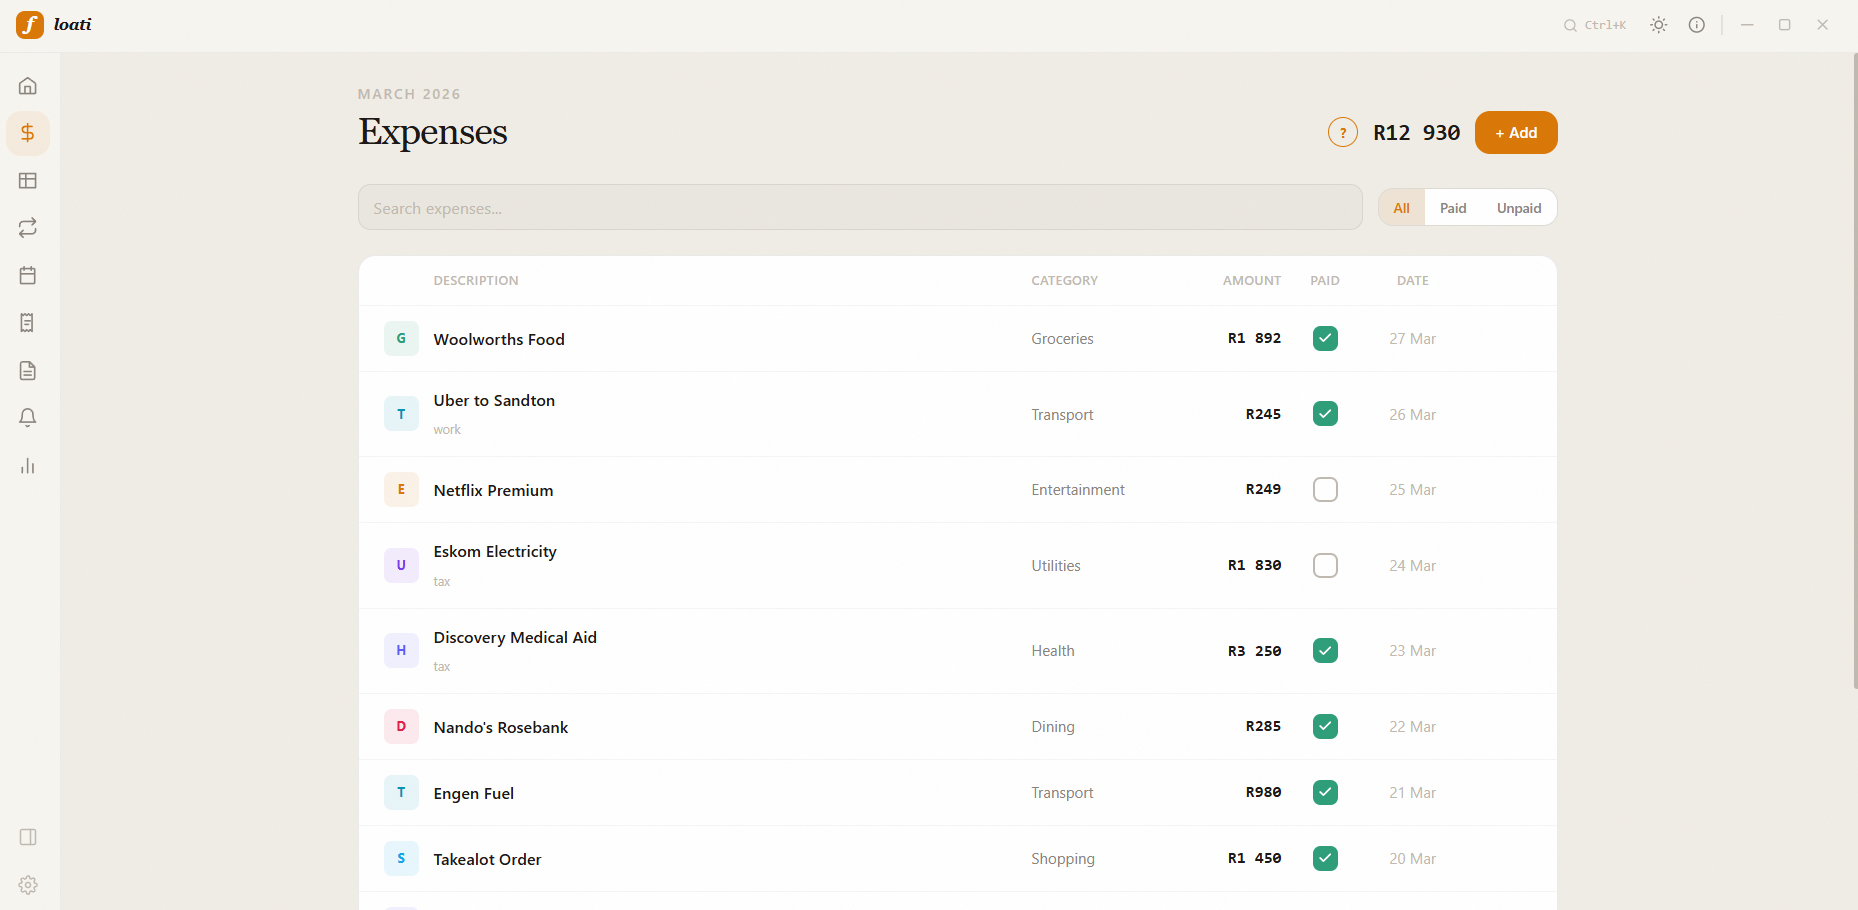
Task: Select the Expenses dollar icon in sidebar
Action: tap(28, 133)
